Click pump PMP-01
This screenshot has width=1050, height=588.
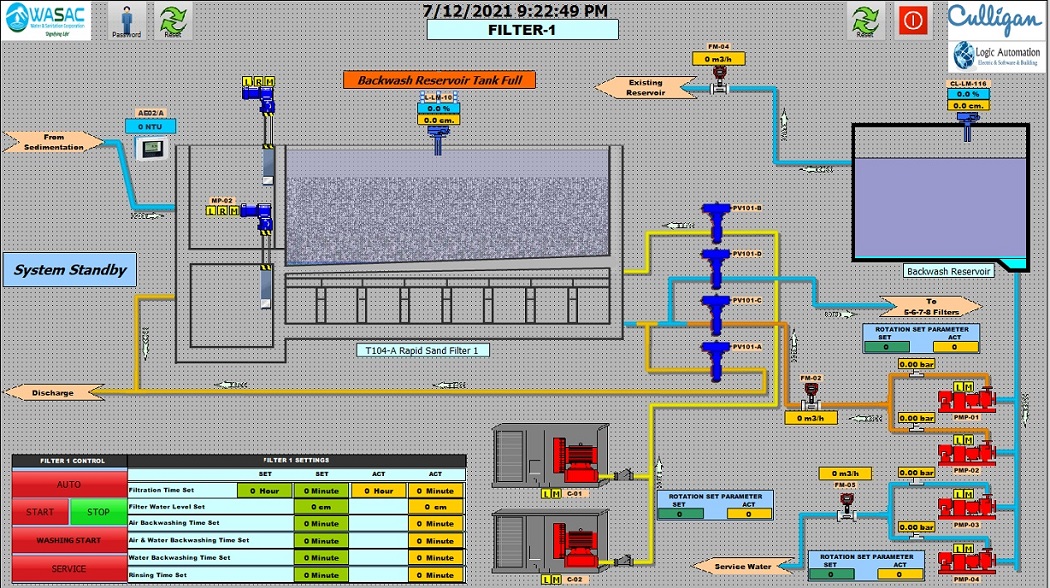965,400
